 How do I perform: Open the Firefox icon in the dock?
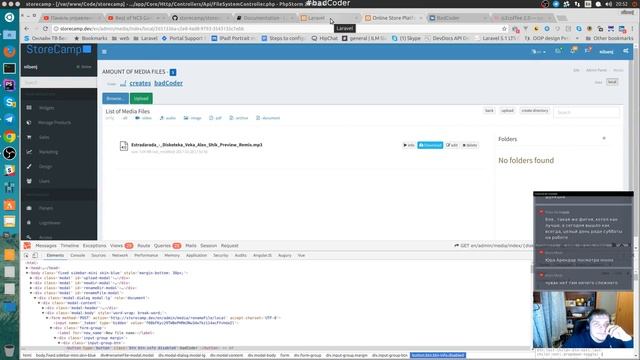9,51
